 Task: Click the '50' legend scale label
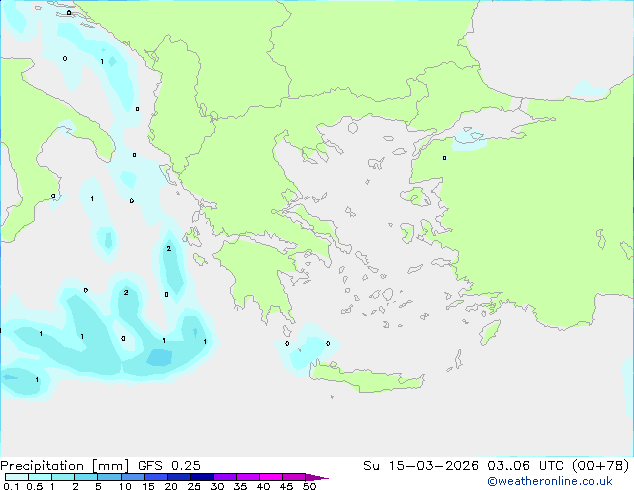(x=309, y=486)
